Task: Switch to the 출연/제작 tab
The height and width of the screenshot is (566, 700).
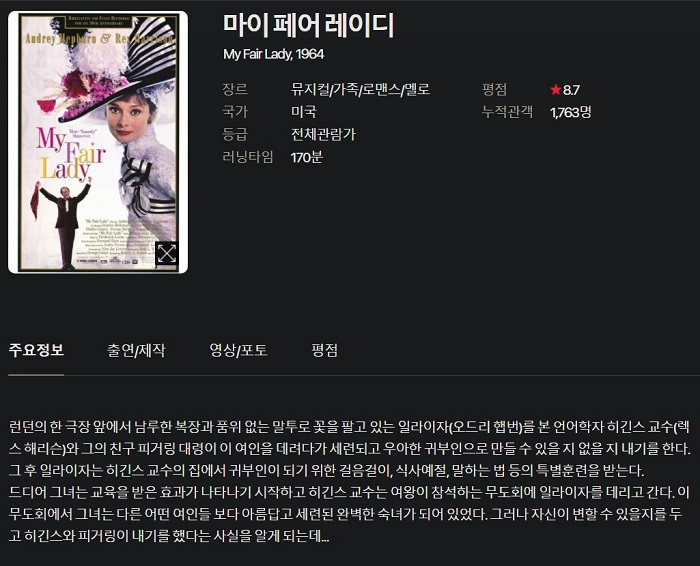Action: [136, 350]
